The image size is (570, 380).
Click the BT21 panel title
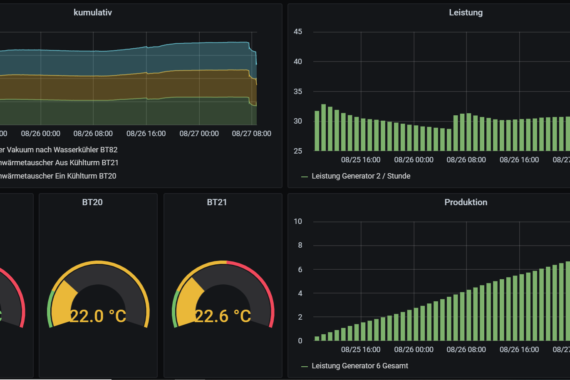pos(217,202)
